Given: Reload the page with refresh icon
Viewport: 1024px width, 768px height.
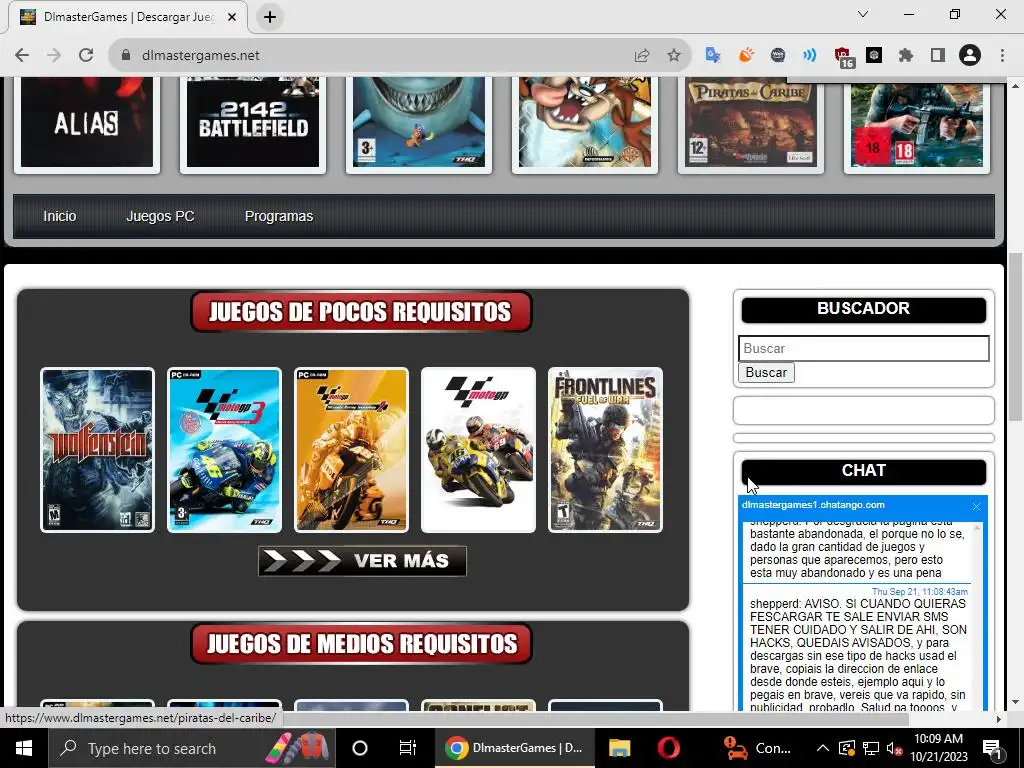Looking at the screenshot, I should pos(86,56).
